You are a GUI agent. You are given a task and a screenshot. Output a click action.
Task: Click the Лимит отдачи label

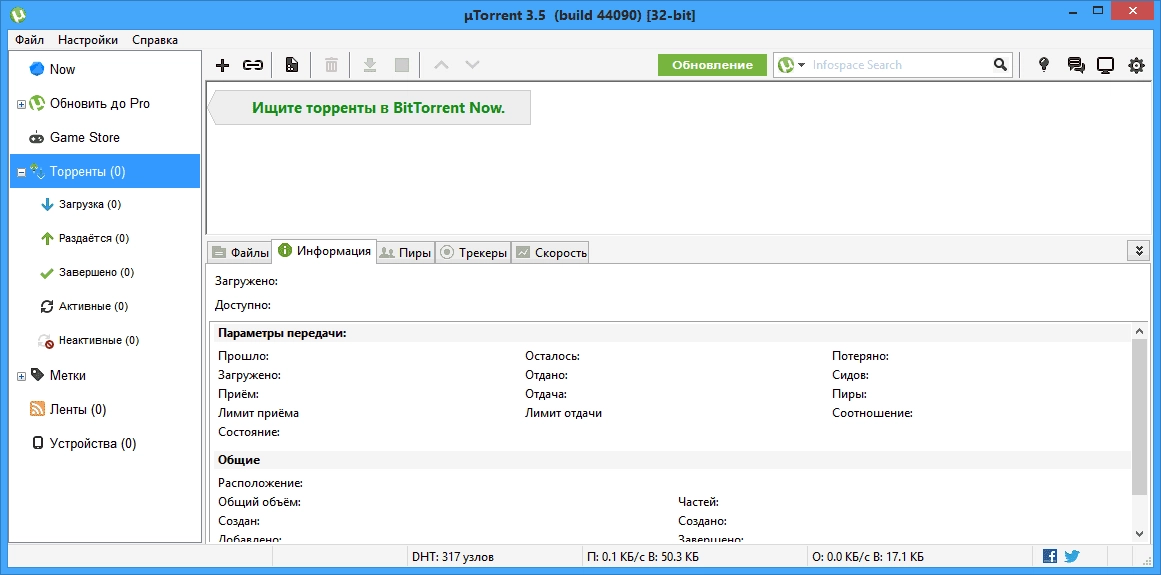point(563,413)
